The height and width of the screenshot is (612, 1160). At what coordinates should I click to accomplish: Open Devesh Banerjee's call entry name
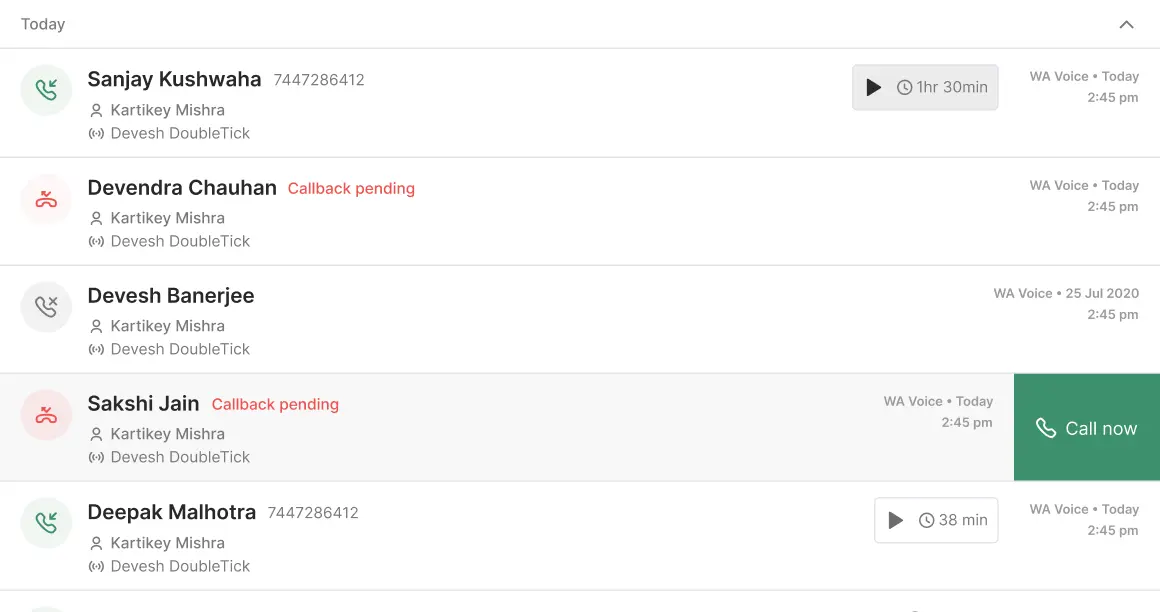171,295
